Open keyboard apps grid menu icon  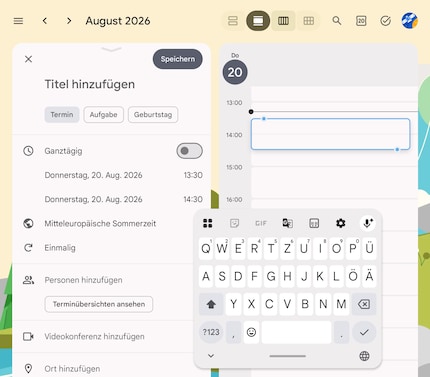coord(208,223)
